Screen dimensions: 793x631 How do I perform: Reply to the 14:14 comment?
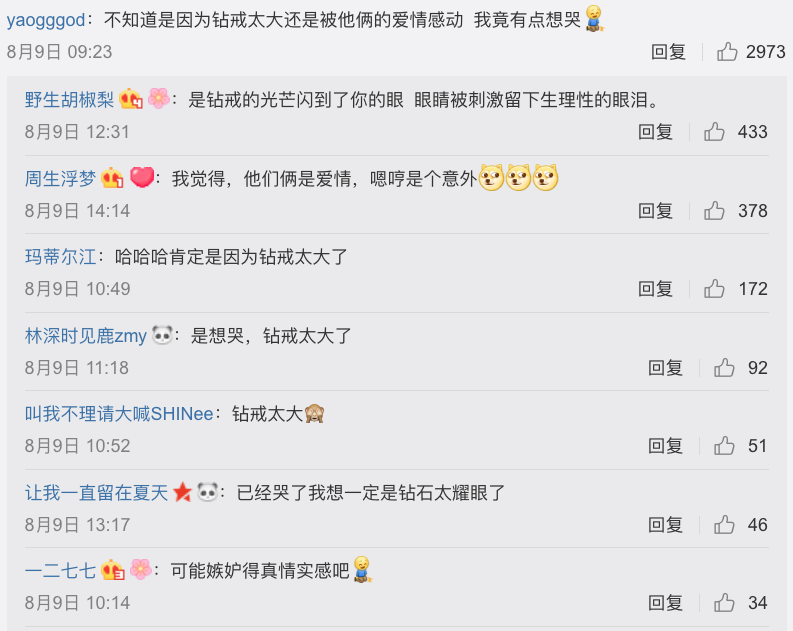coord(655,210)
